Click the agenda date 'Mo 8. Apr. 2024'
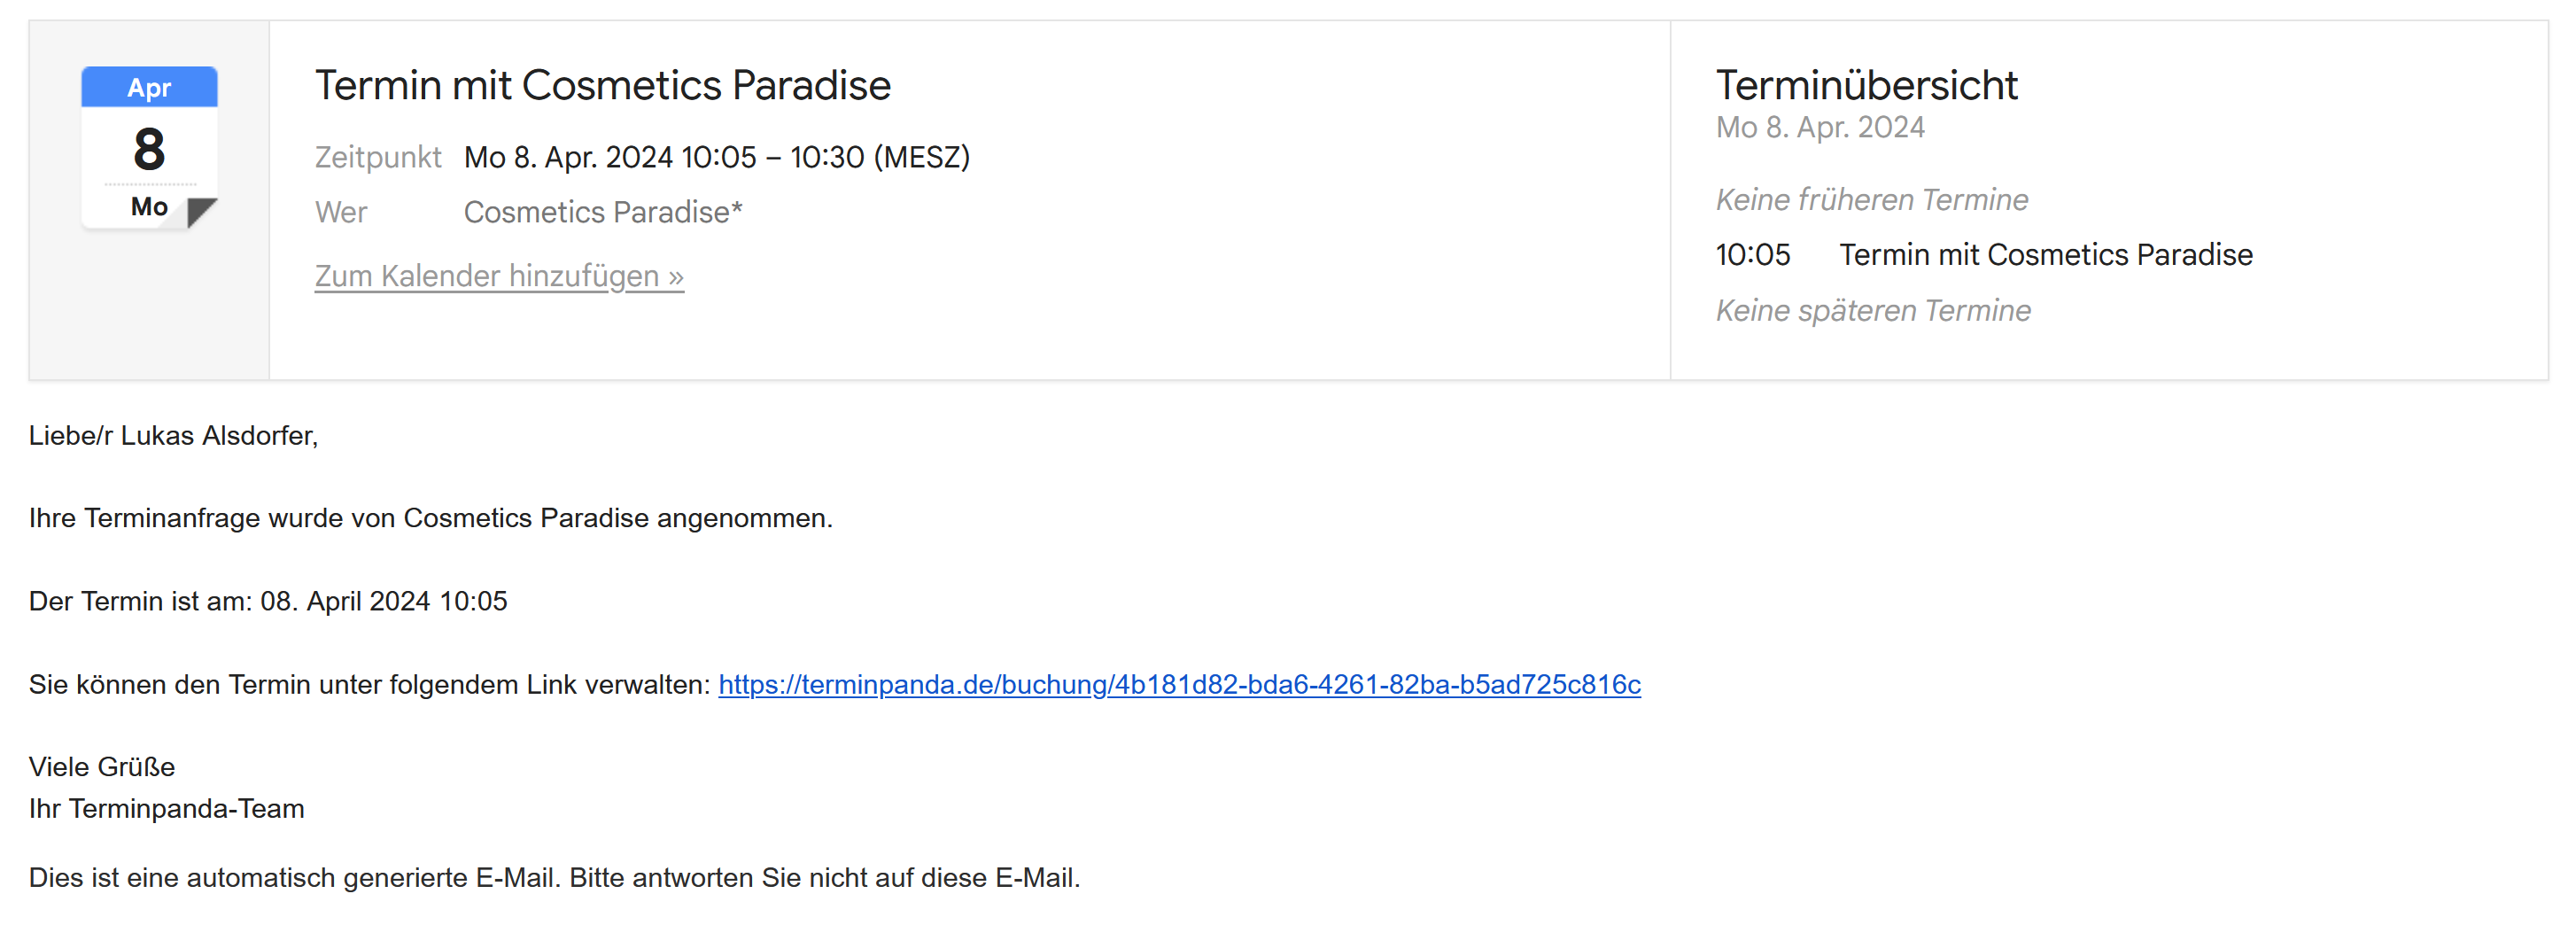The image size is (2576, 925). (x=1820, y=128)
